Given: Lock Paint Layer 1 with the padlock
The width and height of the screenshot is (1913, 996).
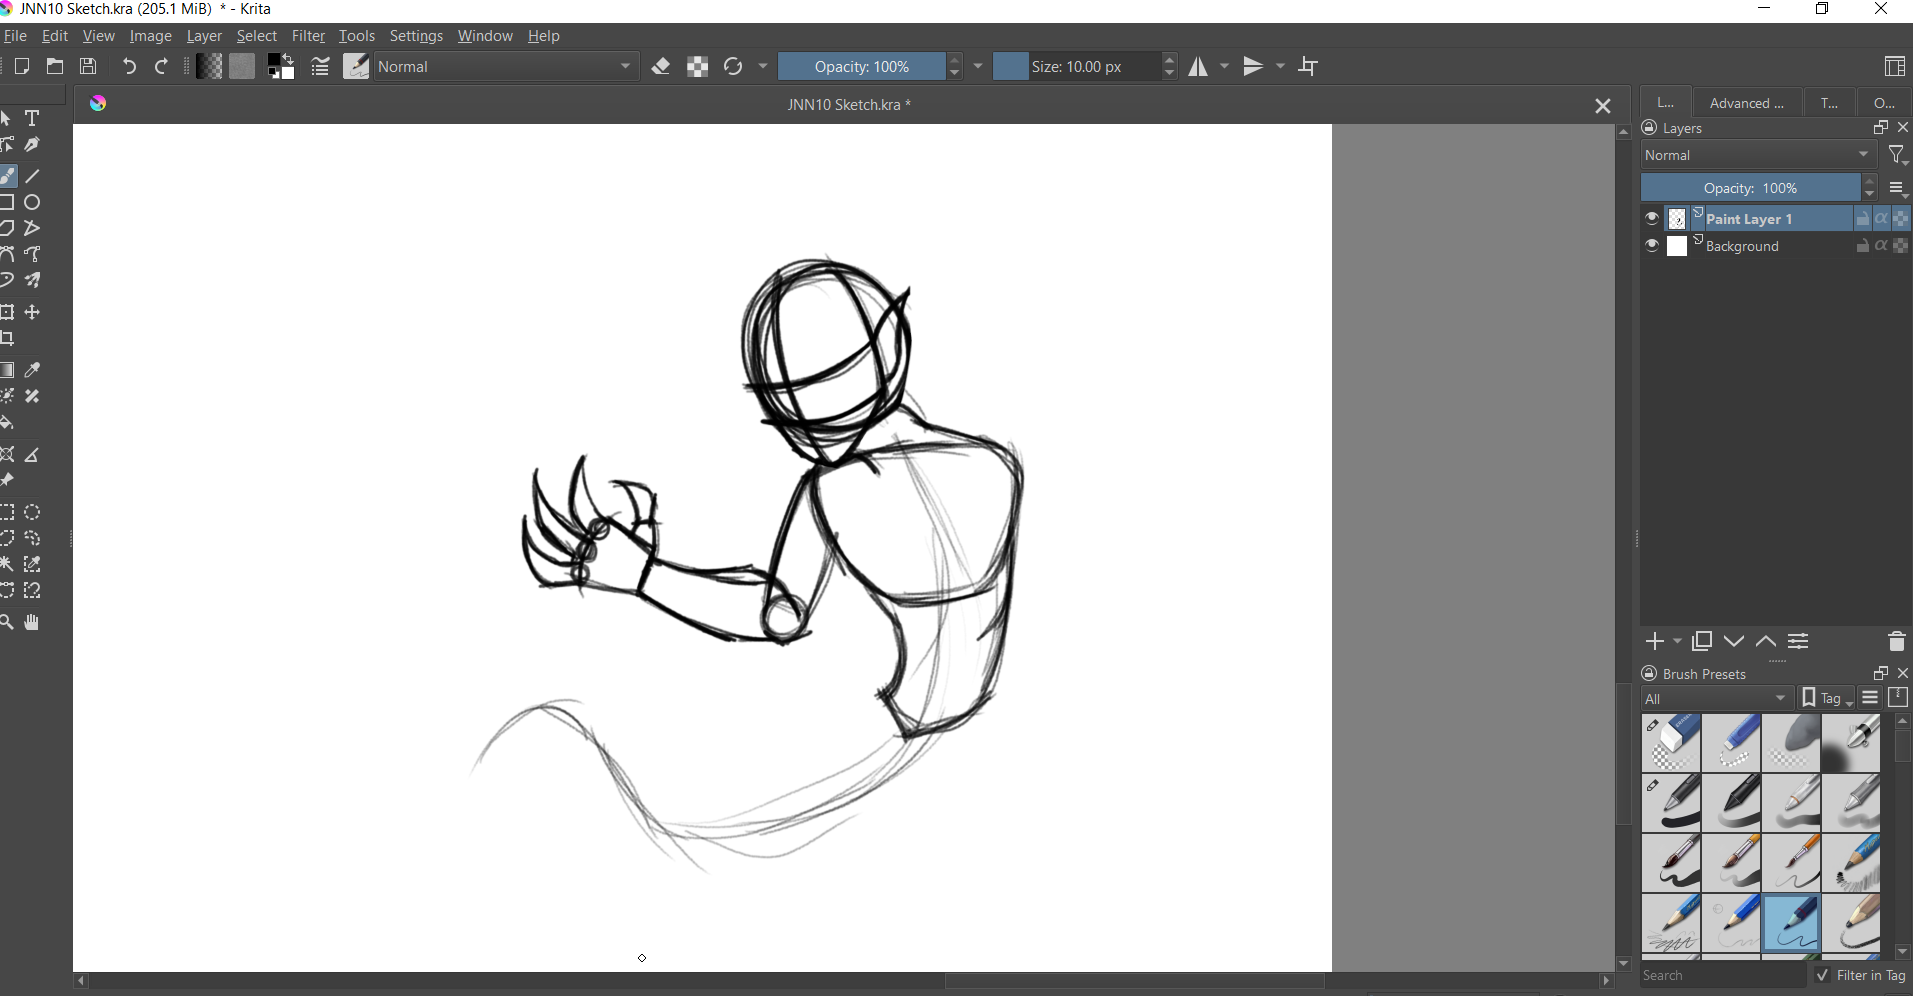Looking at the screenshot, I should pyautogui.click(x=1863, y=219).
